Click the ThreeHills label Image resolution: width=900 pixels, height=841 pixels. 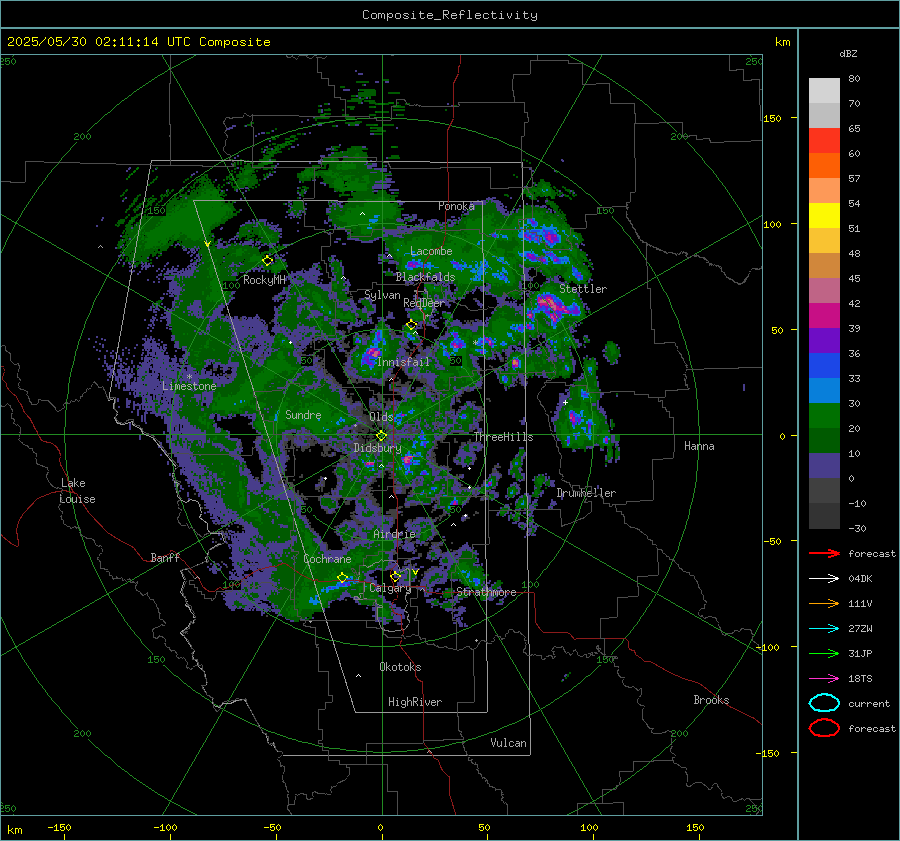point(503,437)
